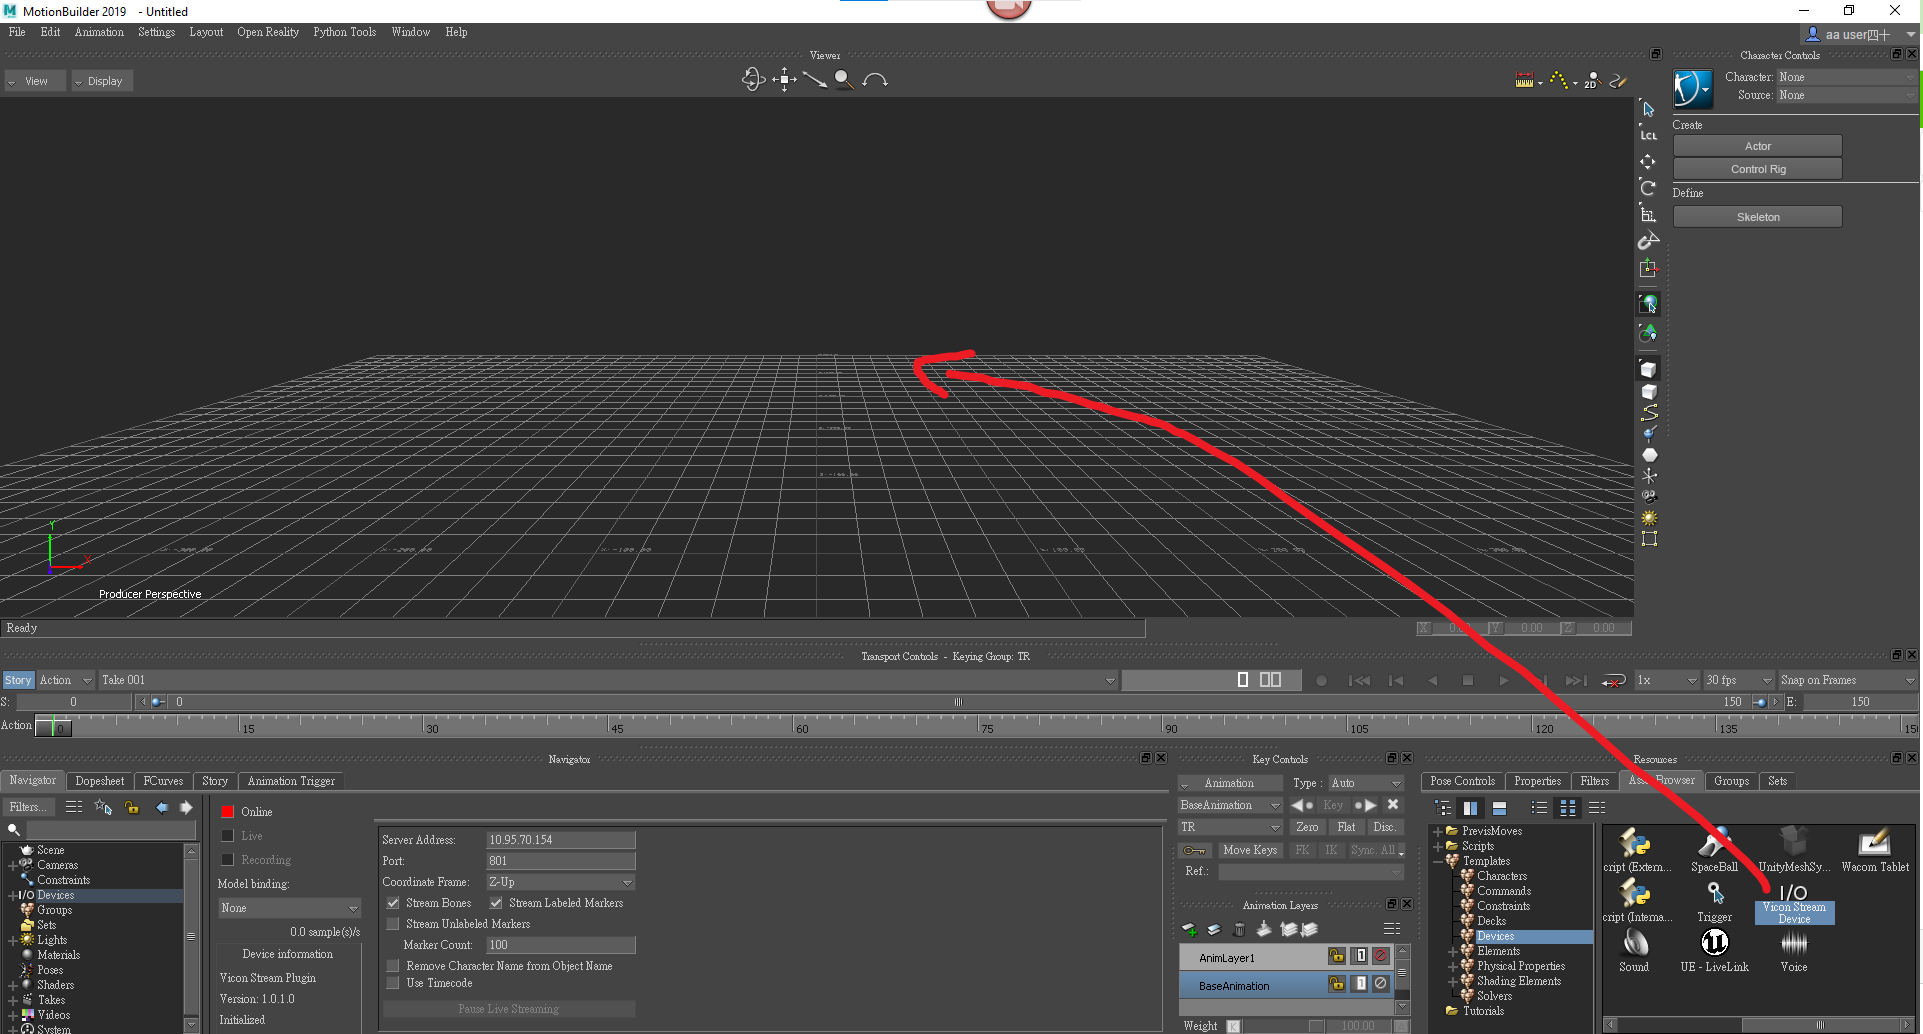Change playback rate via the 30 fps dropdown

click(x=1737, y=679)
